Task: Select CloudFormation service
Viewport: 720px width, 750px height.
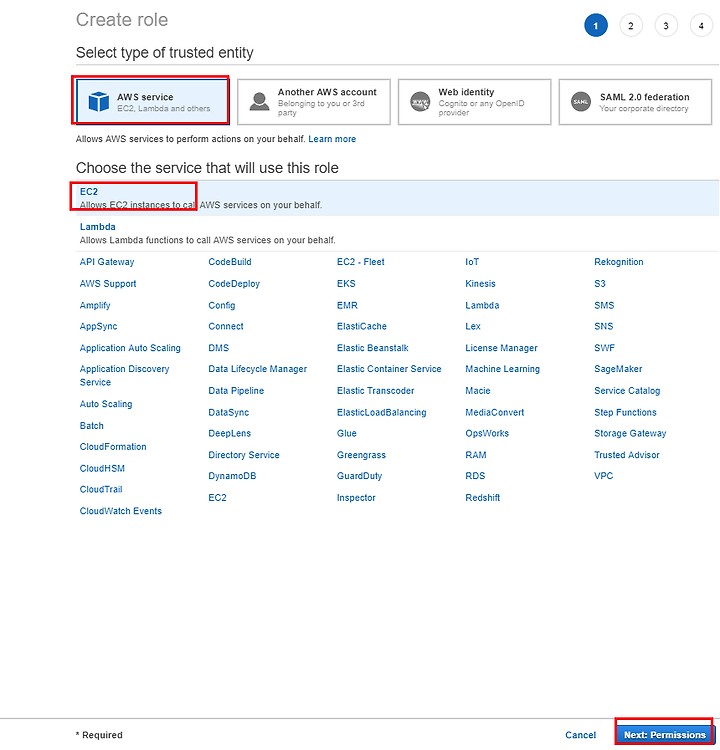Action: [x=113, y=447]
